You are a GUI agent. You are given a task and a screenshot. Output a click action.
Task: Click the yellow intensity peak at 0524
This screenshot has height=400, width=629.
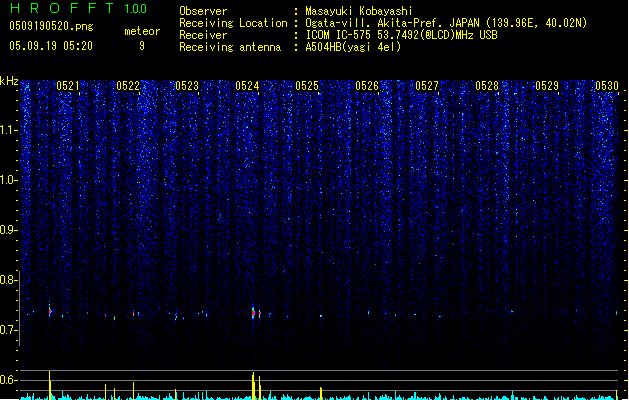(x=254, y=386)
